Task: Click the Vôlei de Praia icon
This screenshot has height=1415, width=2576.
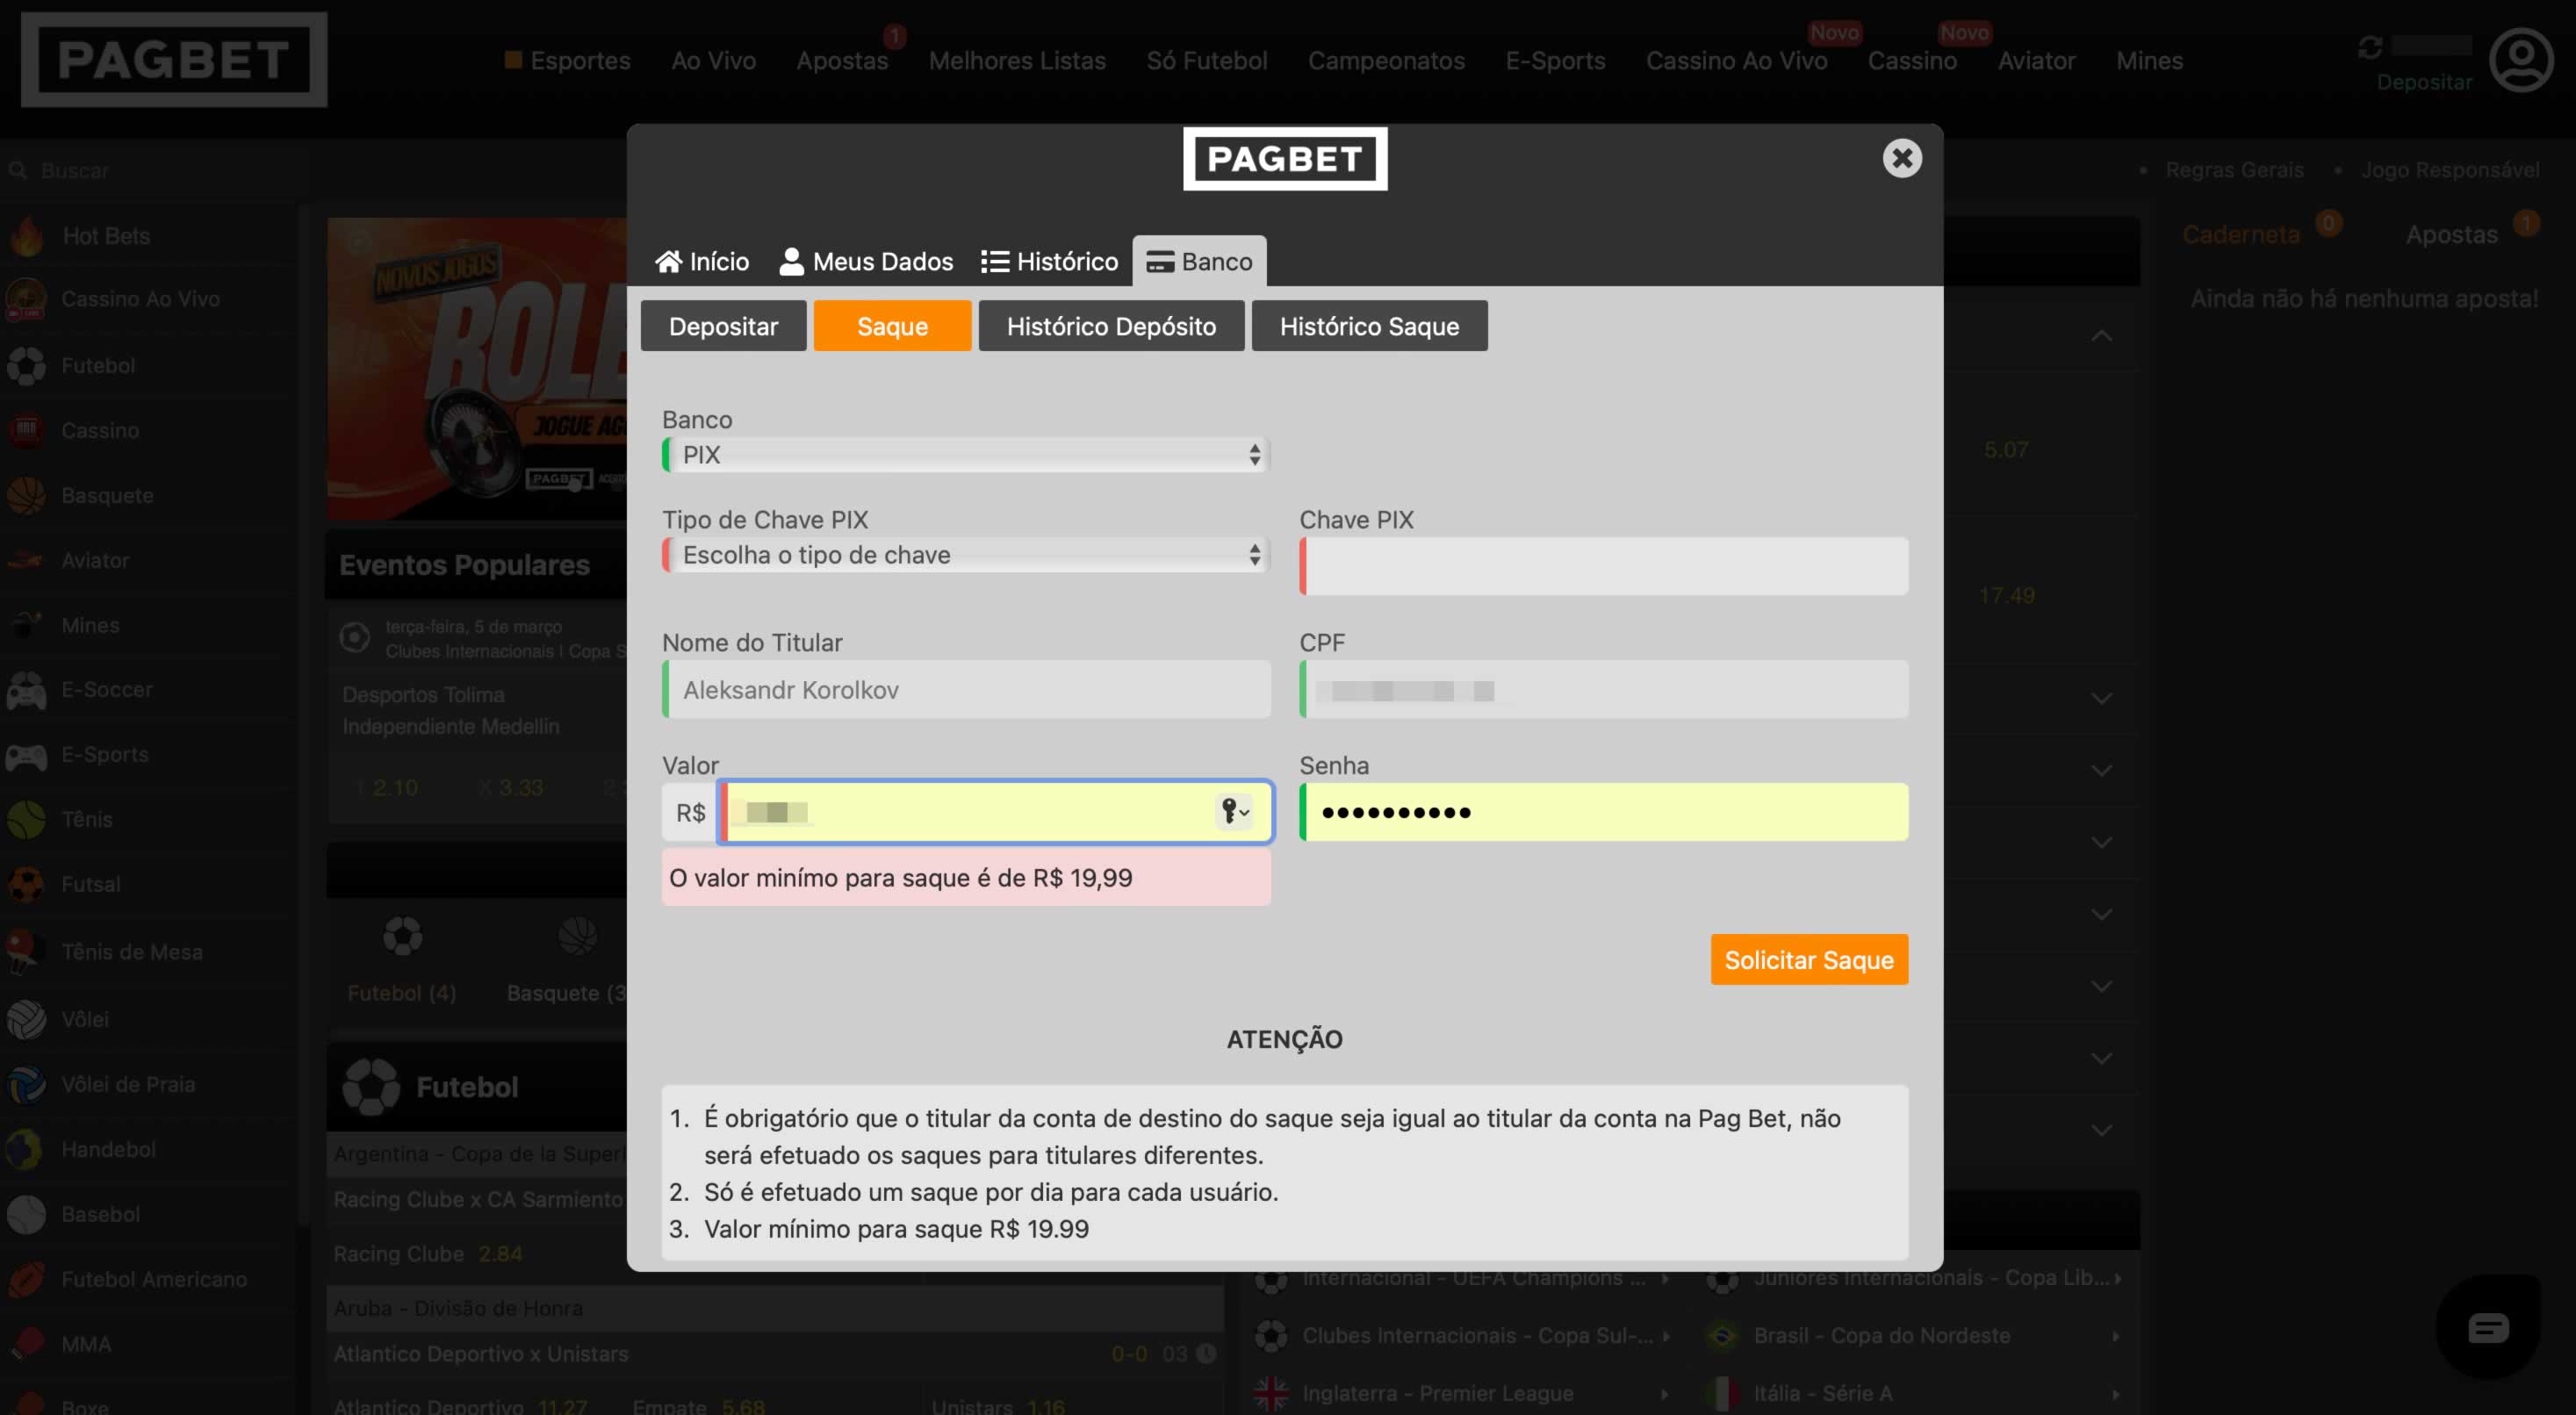Action: tap(26, 1085)
